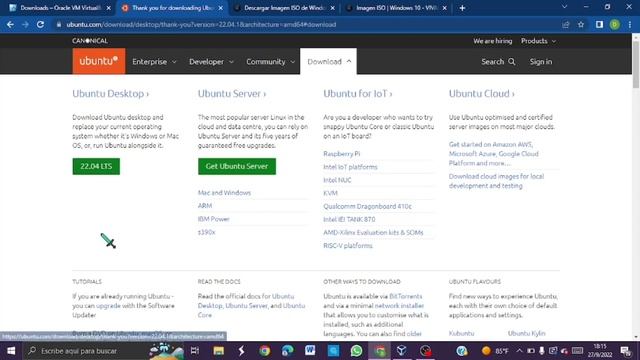Reload the Ubuntu download page
Image resolution: width=640 pixels, height=360 pixels.
[40, 24]
